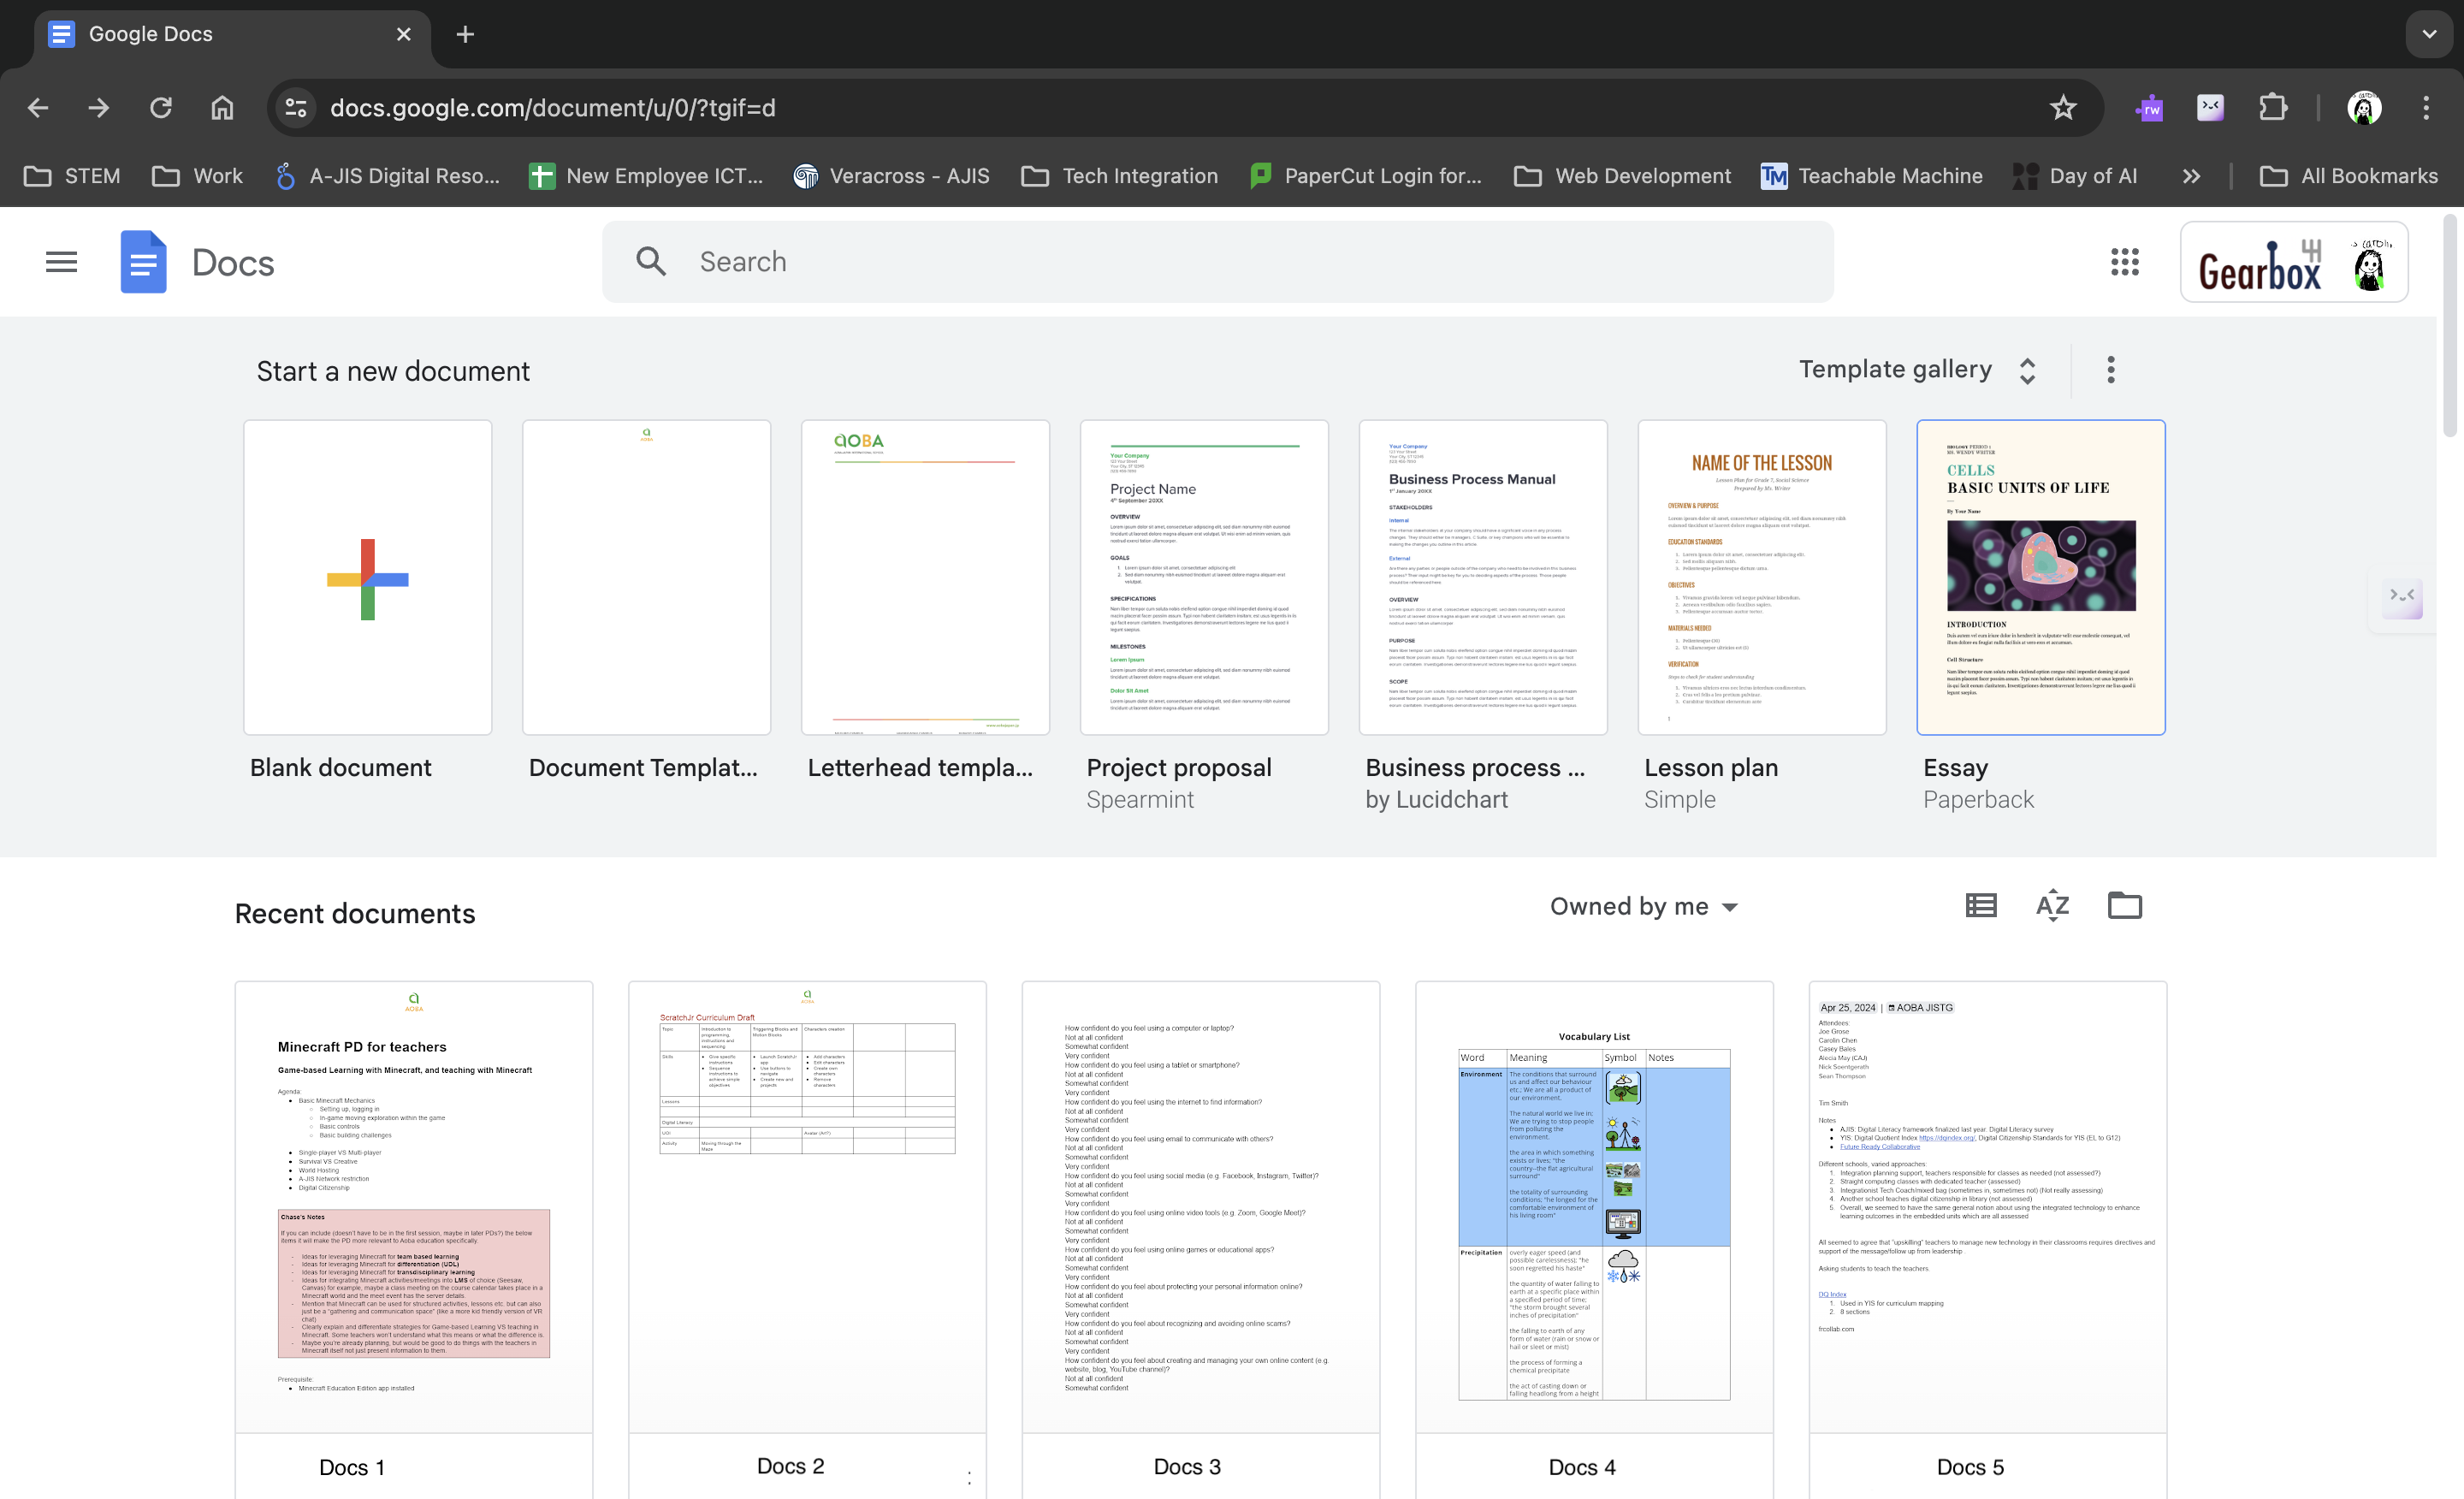Viewport: 2464px width, 1499px height.
Task: Click the Google apps grid icon
Action: (2124, 262)
